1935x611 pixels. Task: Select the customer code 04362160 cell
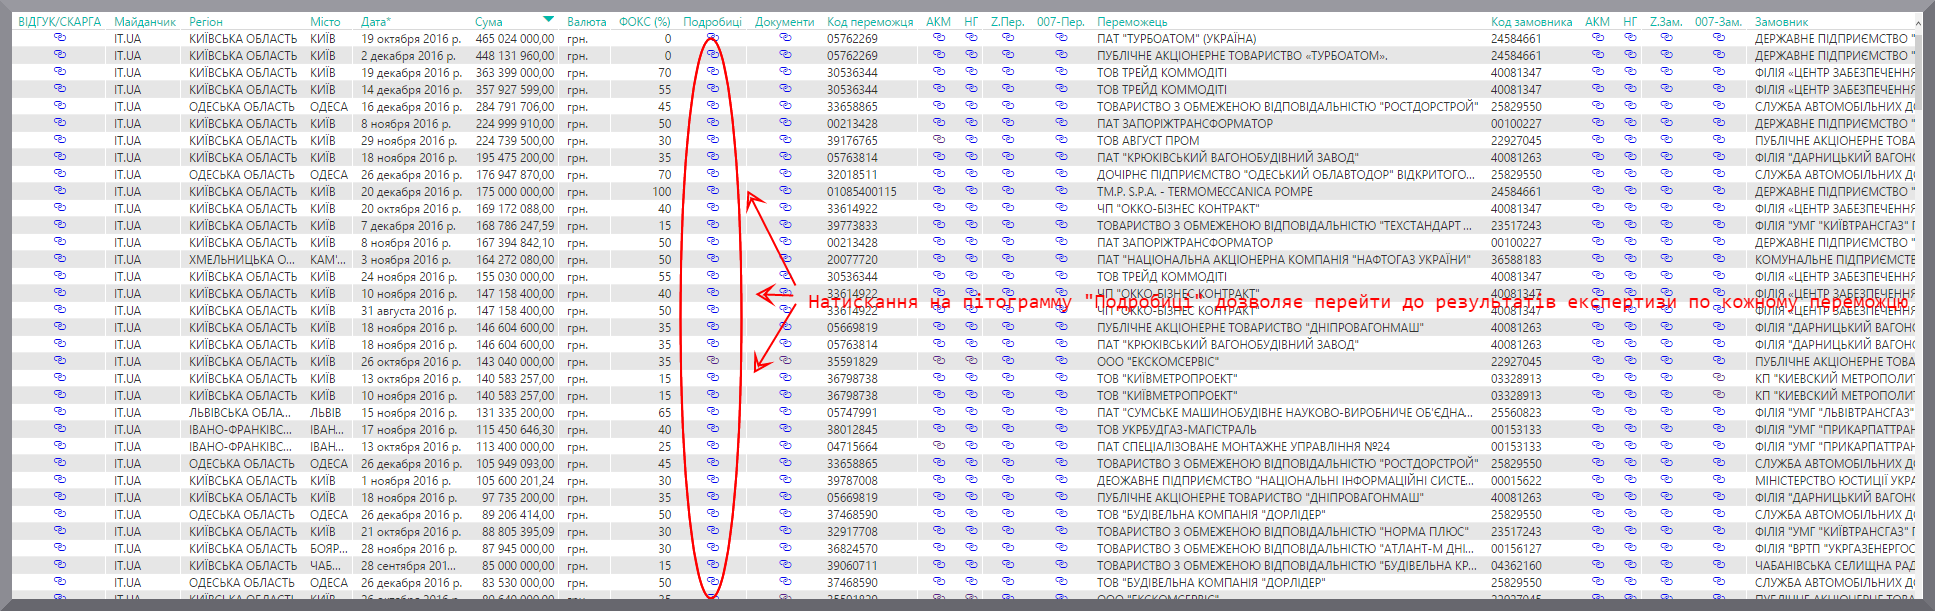point(1516,565)
